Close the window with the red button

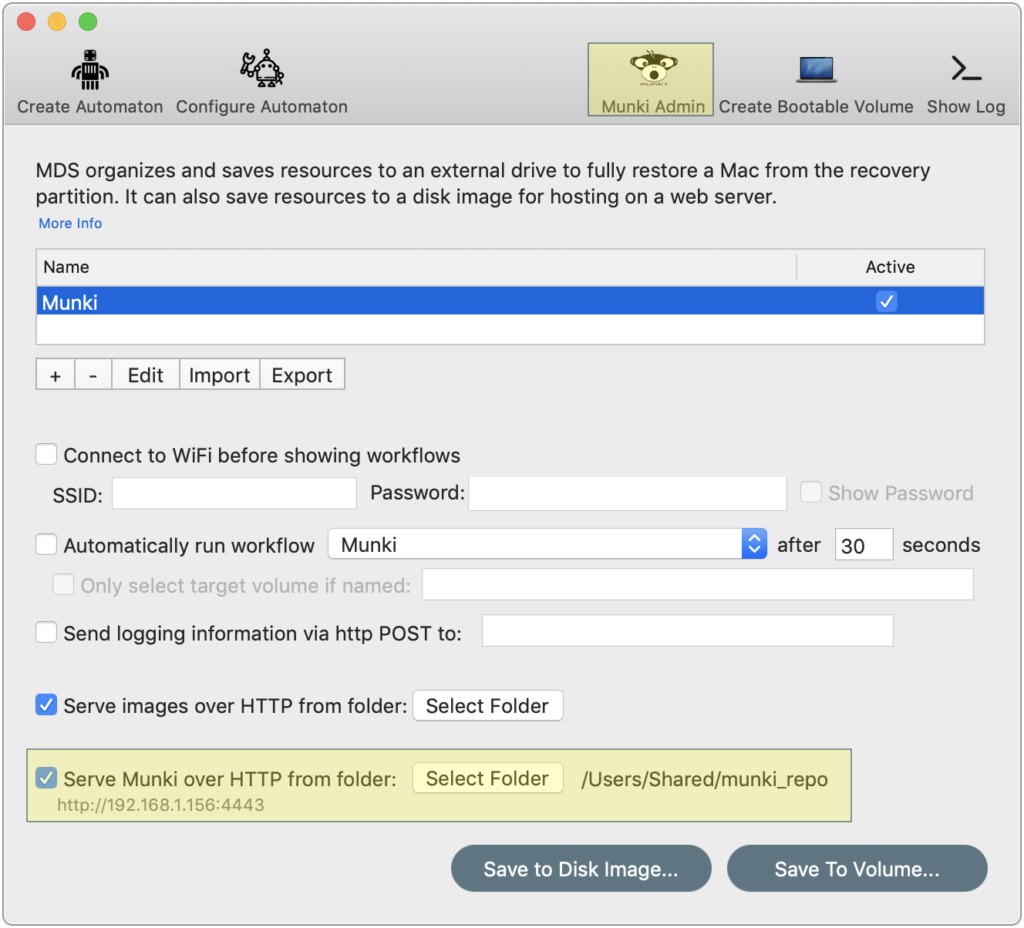point(26,22)
